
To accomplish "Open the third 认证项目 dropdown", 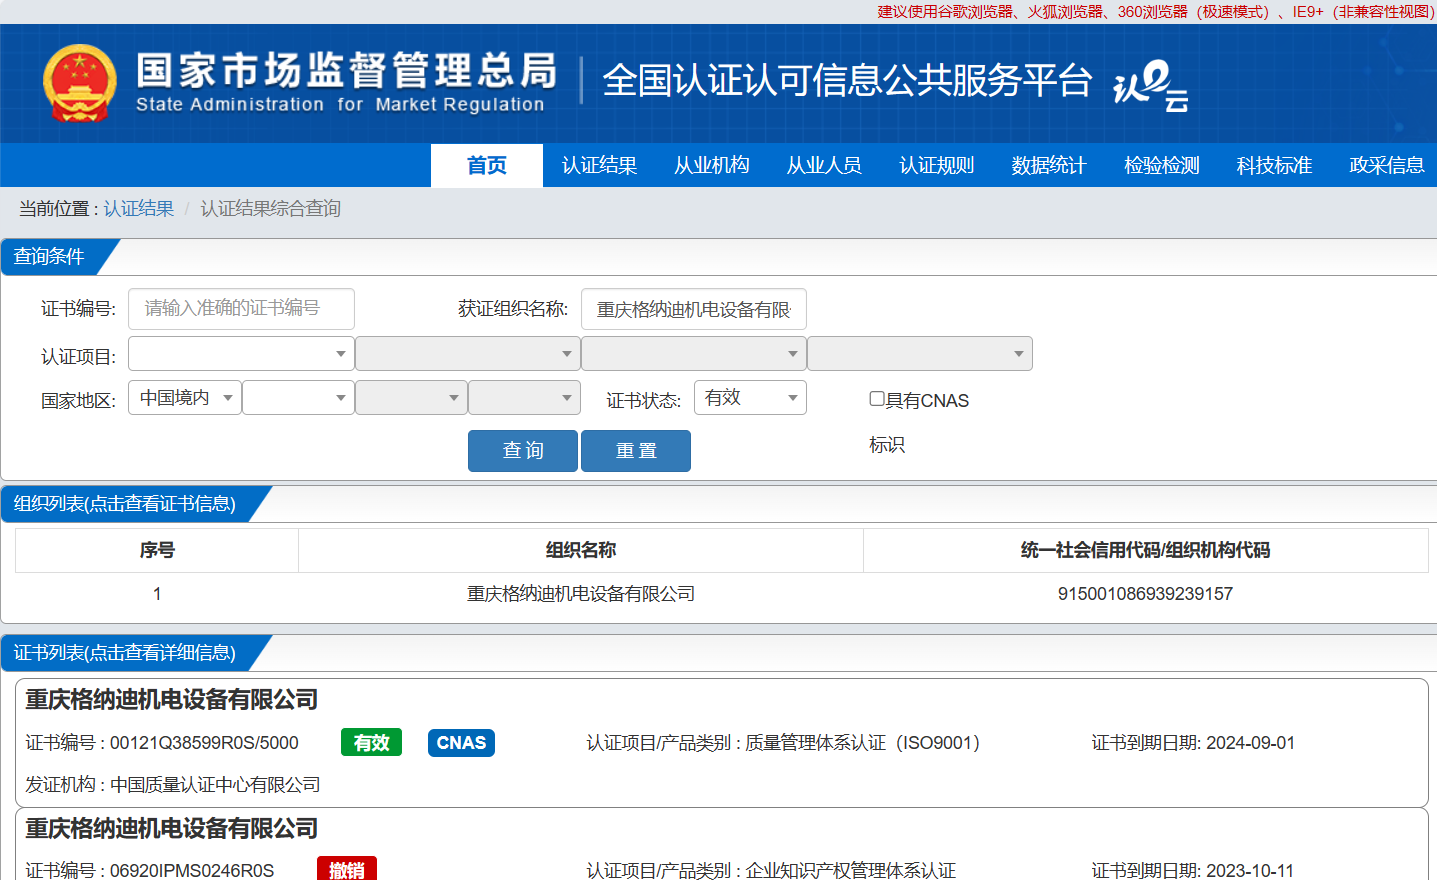I will 693,354.
